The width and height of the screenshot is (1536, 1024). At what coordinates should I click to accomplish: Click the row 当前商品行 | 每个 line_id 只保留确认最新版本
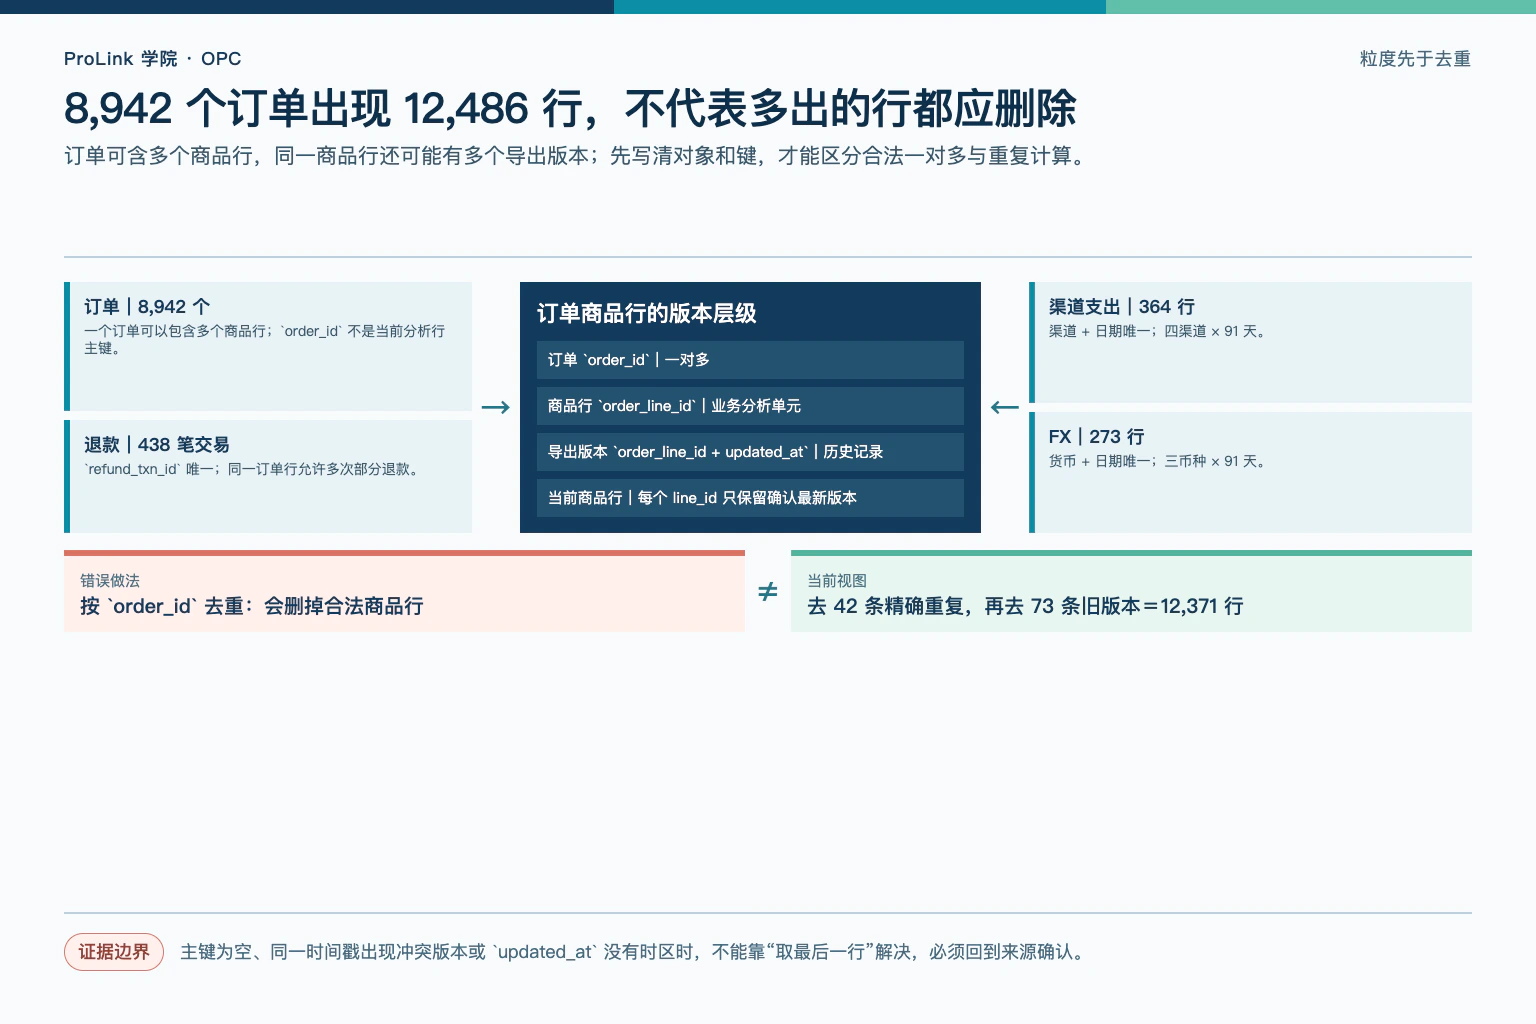[x=750, y=498]
